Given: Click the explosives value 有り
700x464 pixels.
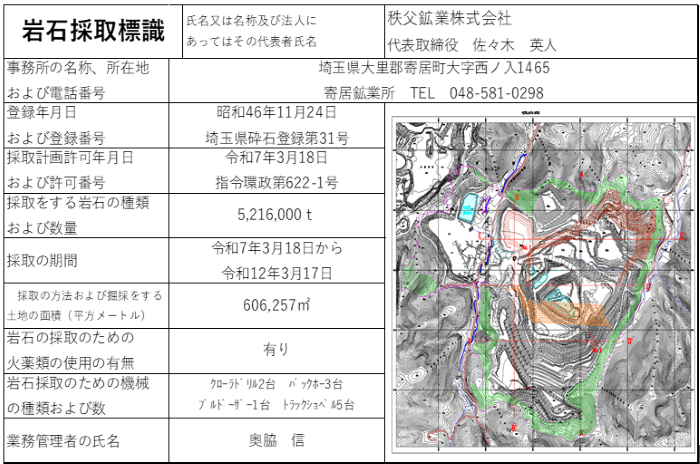Looking at the screenshot, I should click(276, 350).
